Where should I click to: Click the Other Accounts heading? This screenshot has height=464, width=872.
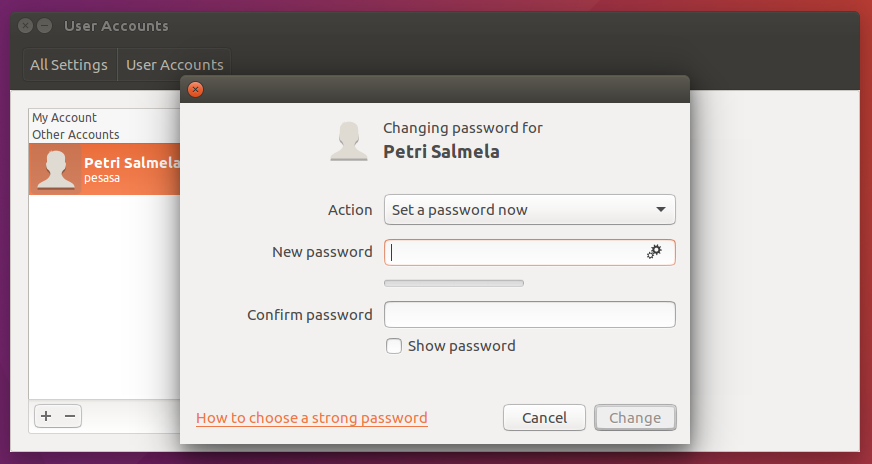pyautogui.click(x=76, y=134)
